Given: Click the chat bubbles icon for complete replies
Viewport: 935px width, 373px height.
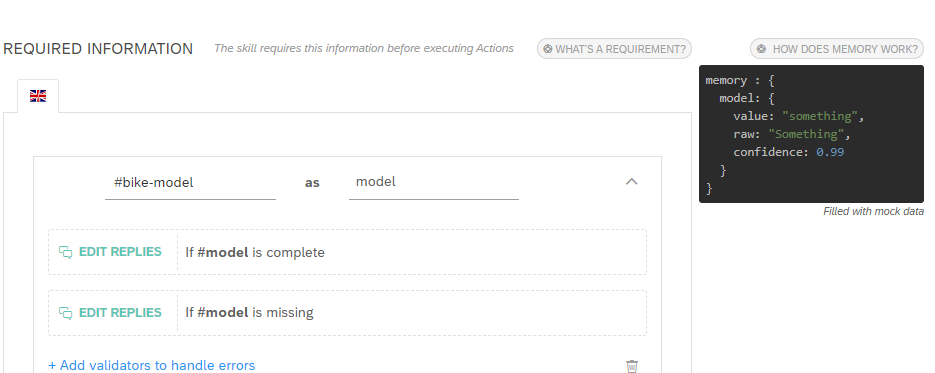Looking at the screenshot, I should pos(66,252).
